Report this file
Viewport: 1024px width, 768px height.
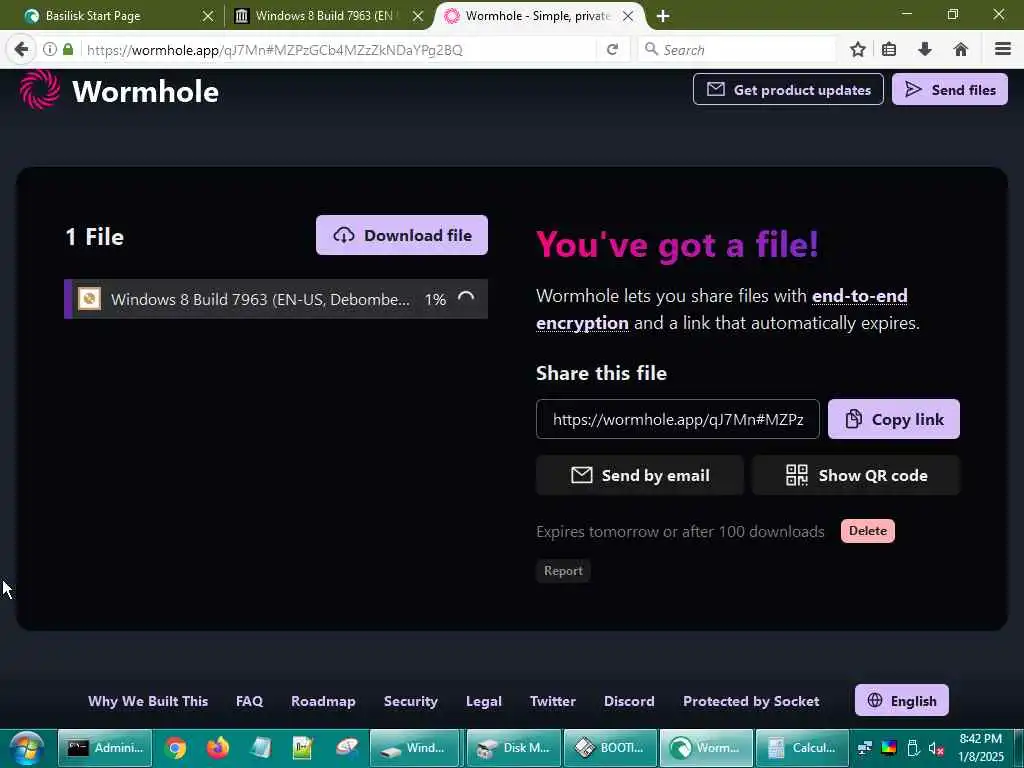(563, 571)
